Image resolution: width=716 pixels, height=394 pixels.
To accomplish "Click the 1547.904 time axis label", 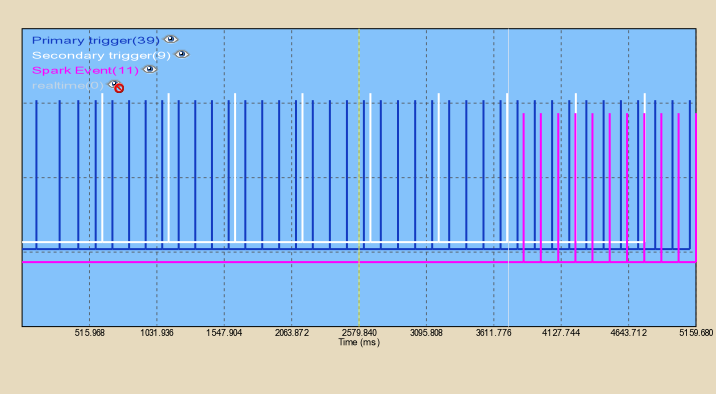I will pos(224,333).
